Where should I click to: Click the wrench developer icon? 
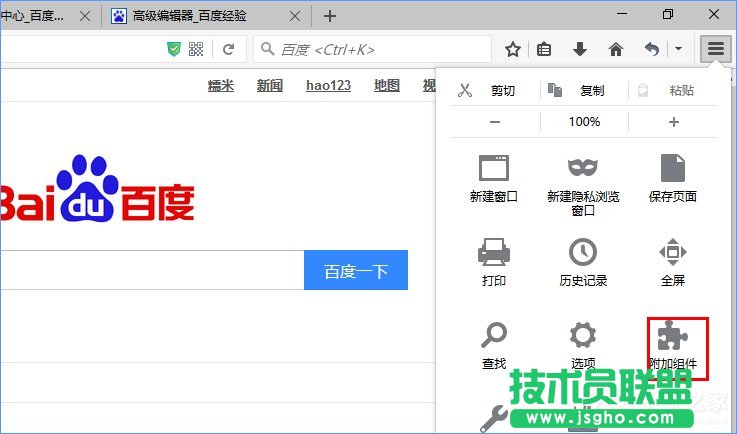[494, 418]
